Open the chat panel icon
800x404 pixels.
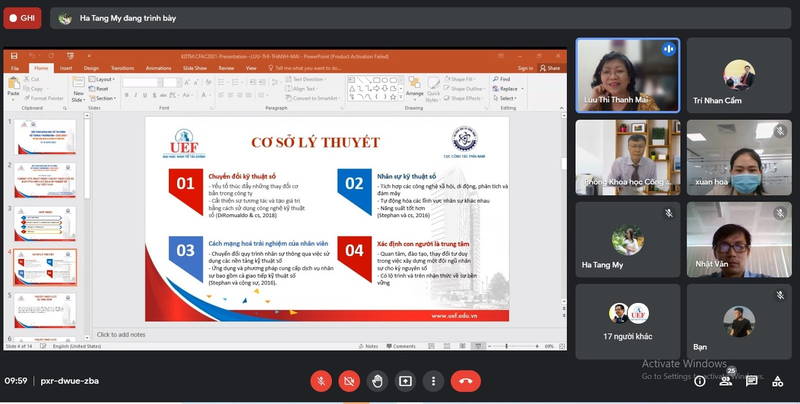pos(752,380)
